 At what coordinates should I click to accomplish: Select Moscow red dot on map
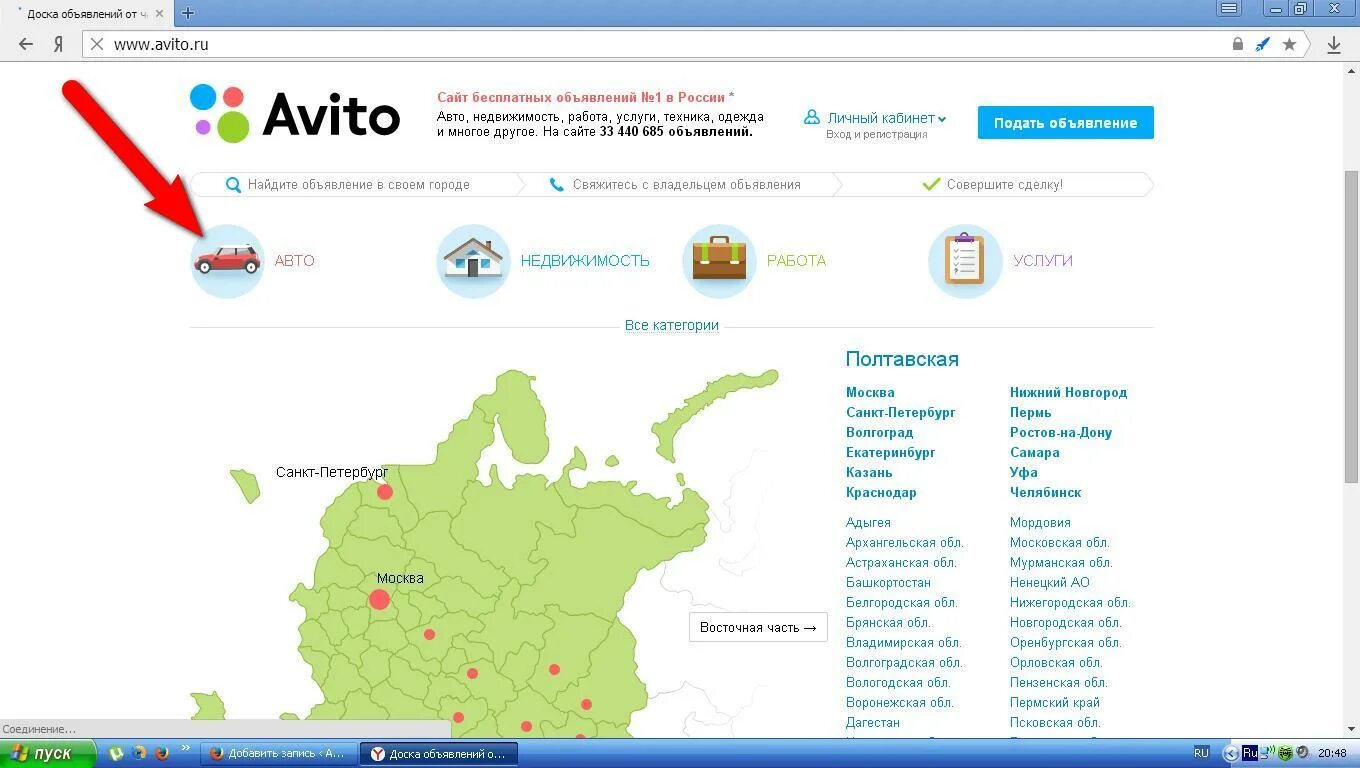tap(379, 600)
